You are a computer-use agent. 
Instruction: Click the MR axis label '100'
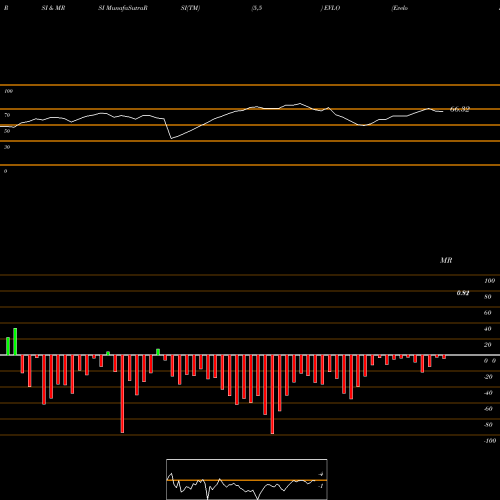coord(489,281)
